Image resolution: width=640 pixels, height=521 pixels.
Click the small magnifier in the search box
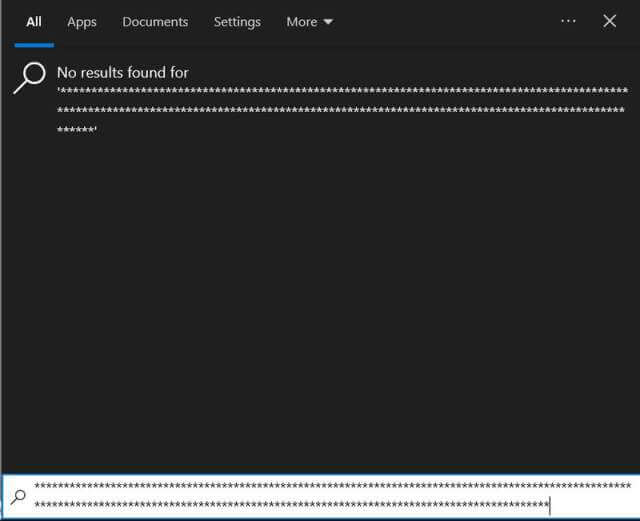pyautogui.click(x=18, y=497)
